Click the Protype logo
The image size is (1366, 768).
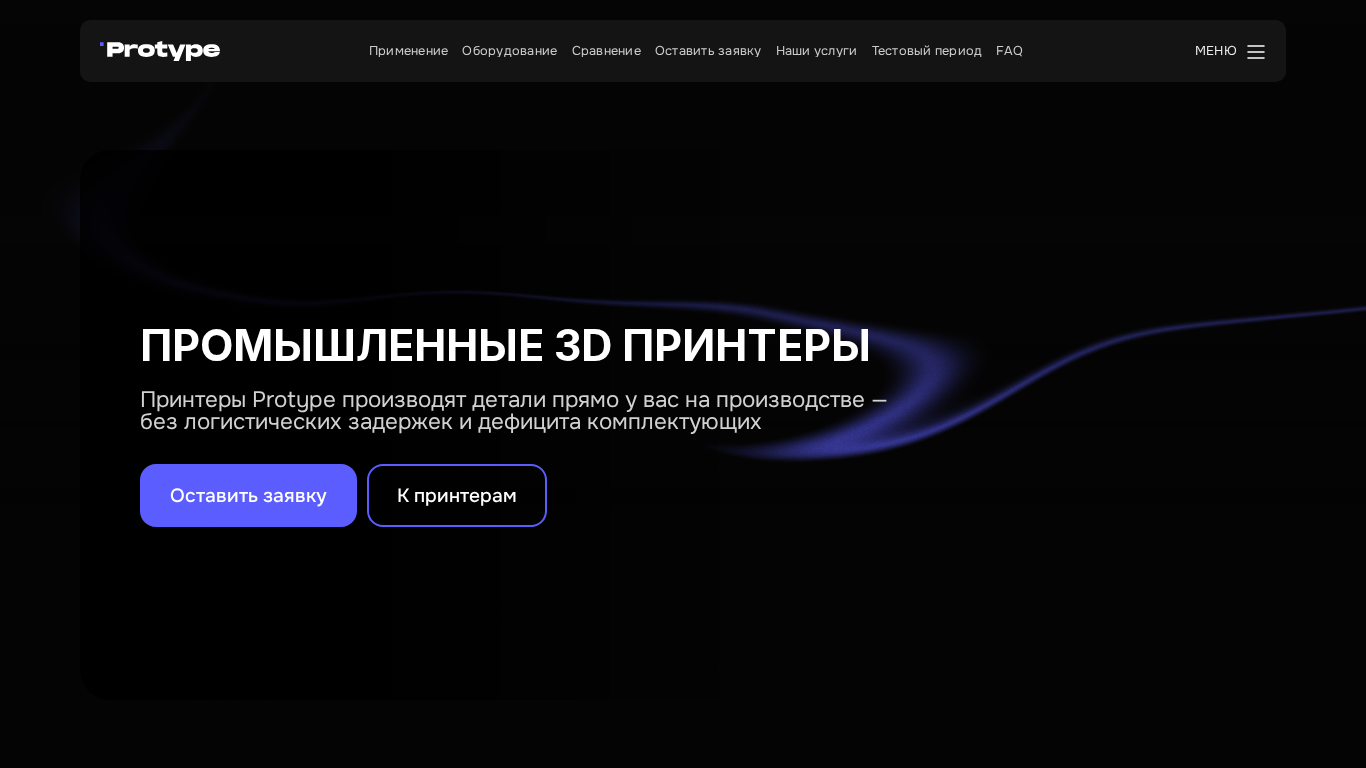pos(160,50)
